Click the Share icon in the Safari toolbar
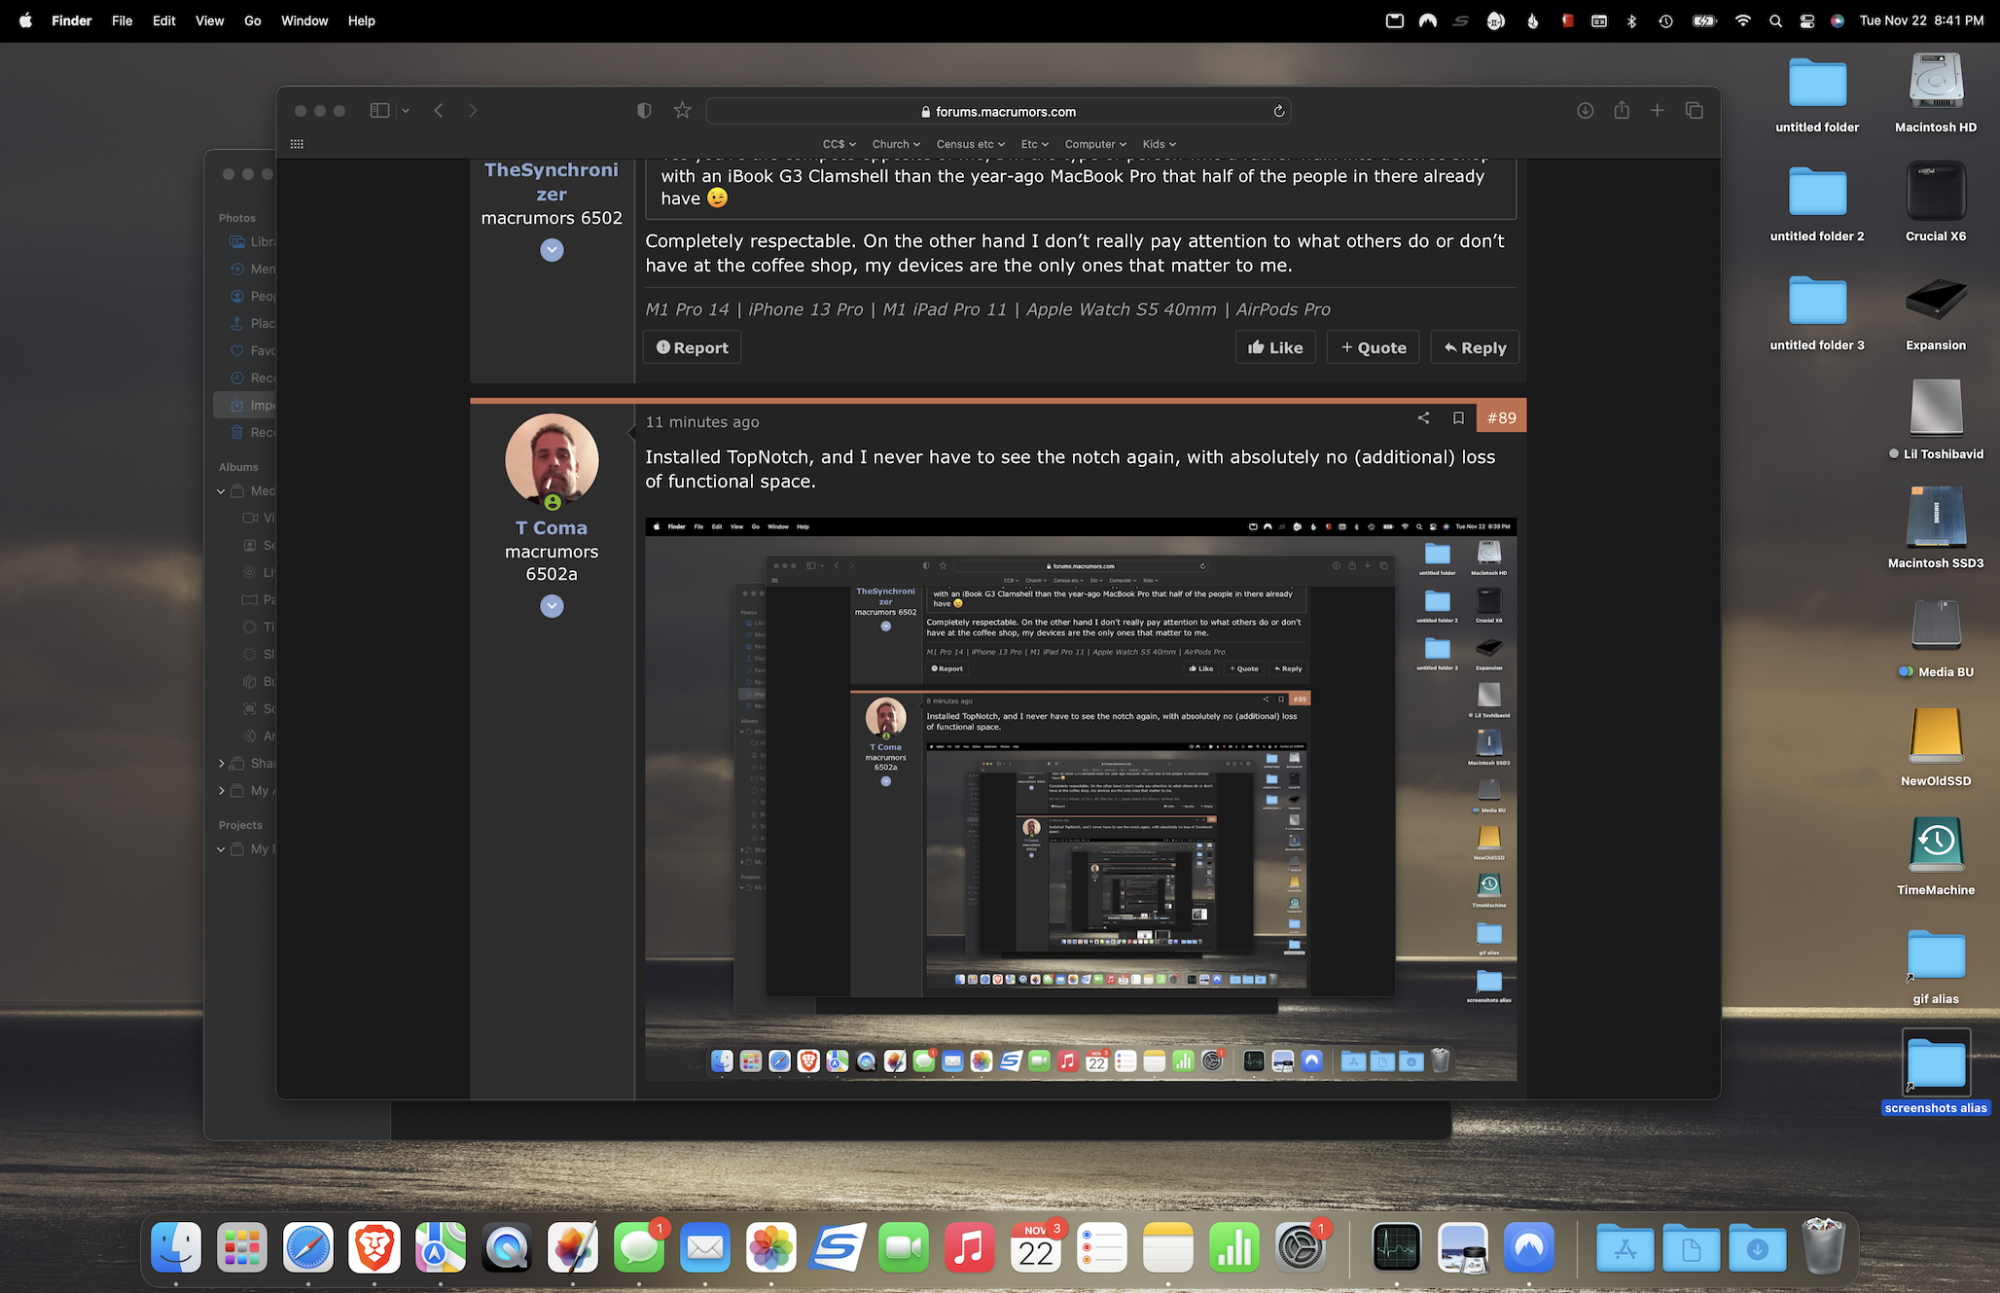 (x=1621, y=111)
